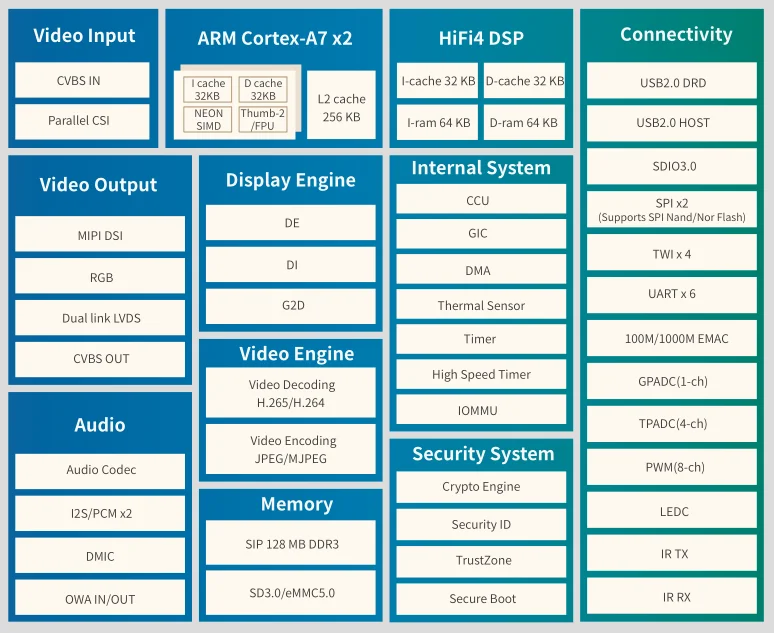The width and height of the screenshot is (774, 633).
Task: Select the PWM(8-ch) block
Action: pos(672,467)
